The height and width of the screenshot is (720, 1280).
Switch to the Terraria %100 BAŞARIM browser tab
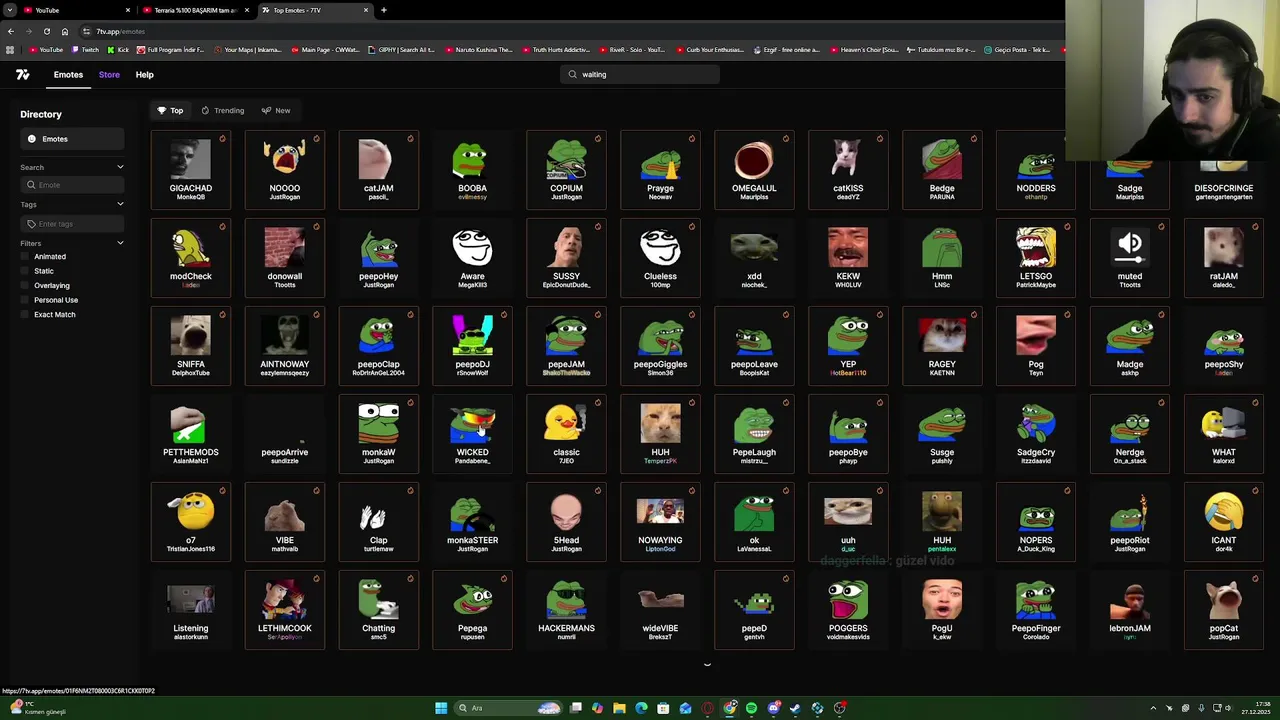[195, 10]
